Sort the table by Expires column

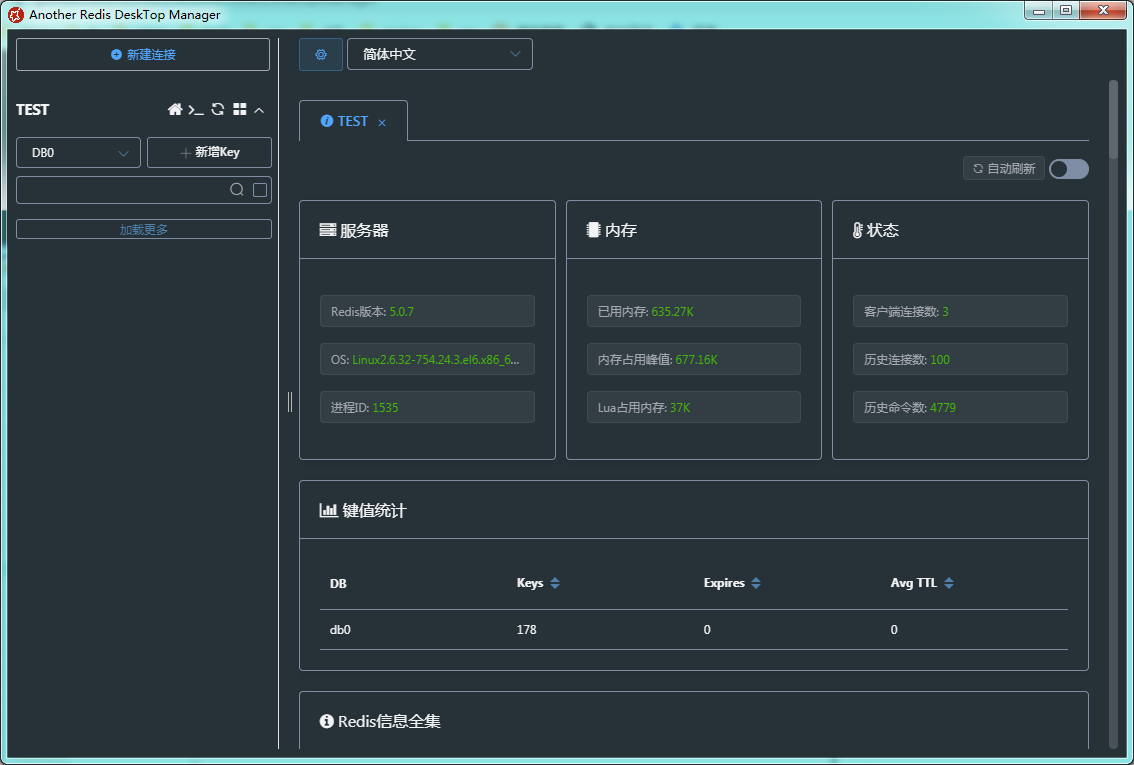click(x=756, y=583)
